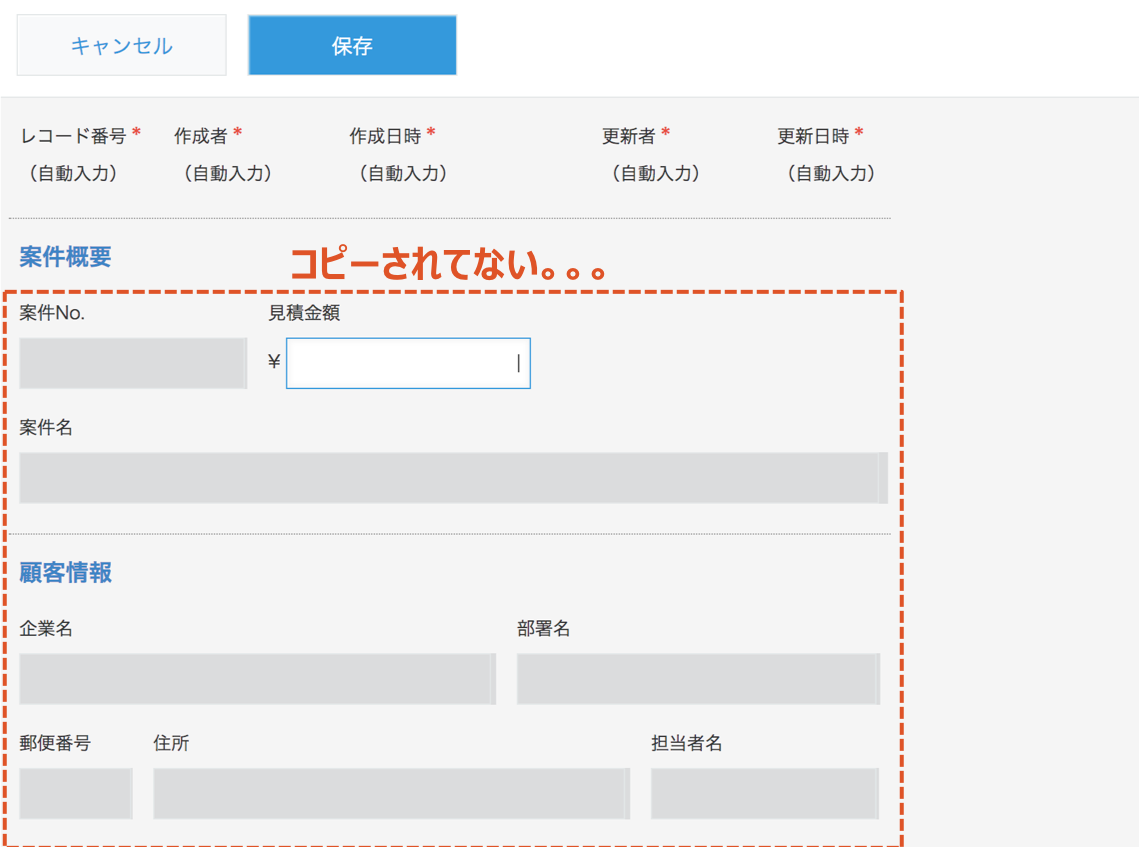Image resolution: width=1139 pixels, height=847 pixels.
Task: Click the grey 案件No. input box
Action: click(x=133, y=363)
